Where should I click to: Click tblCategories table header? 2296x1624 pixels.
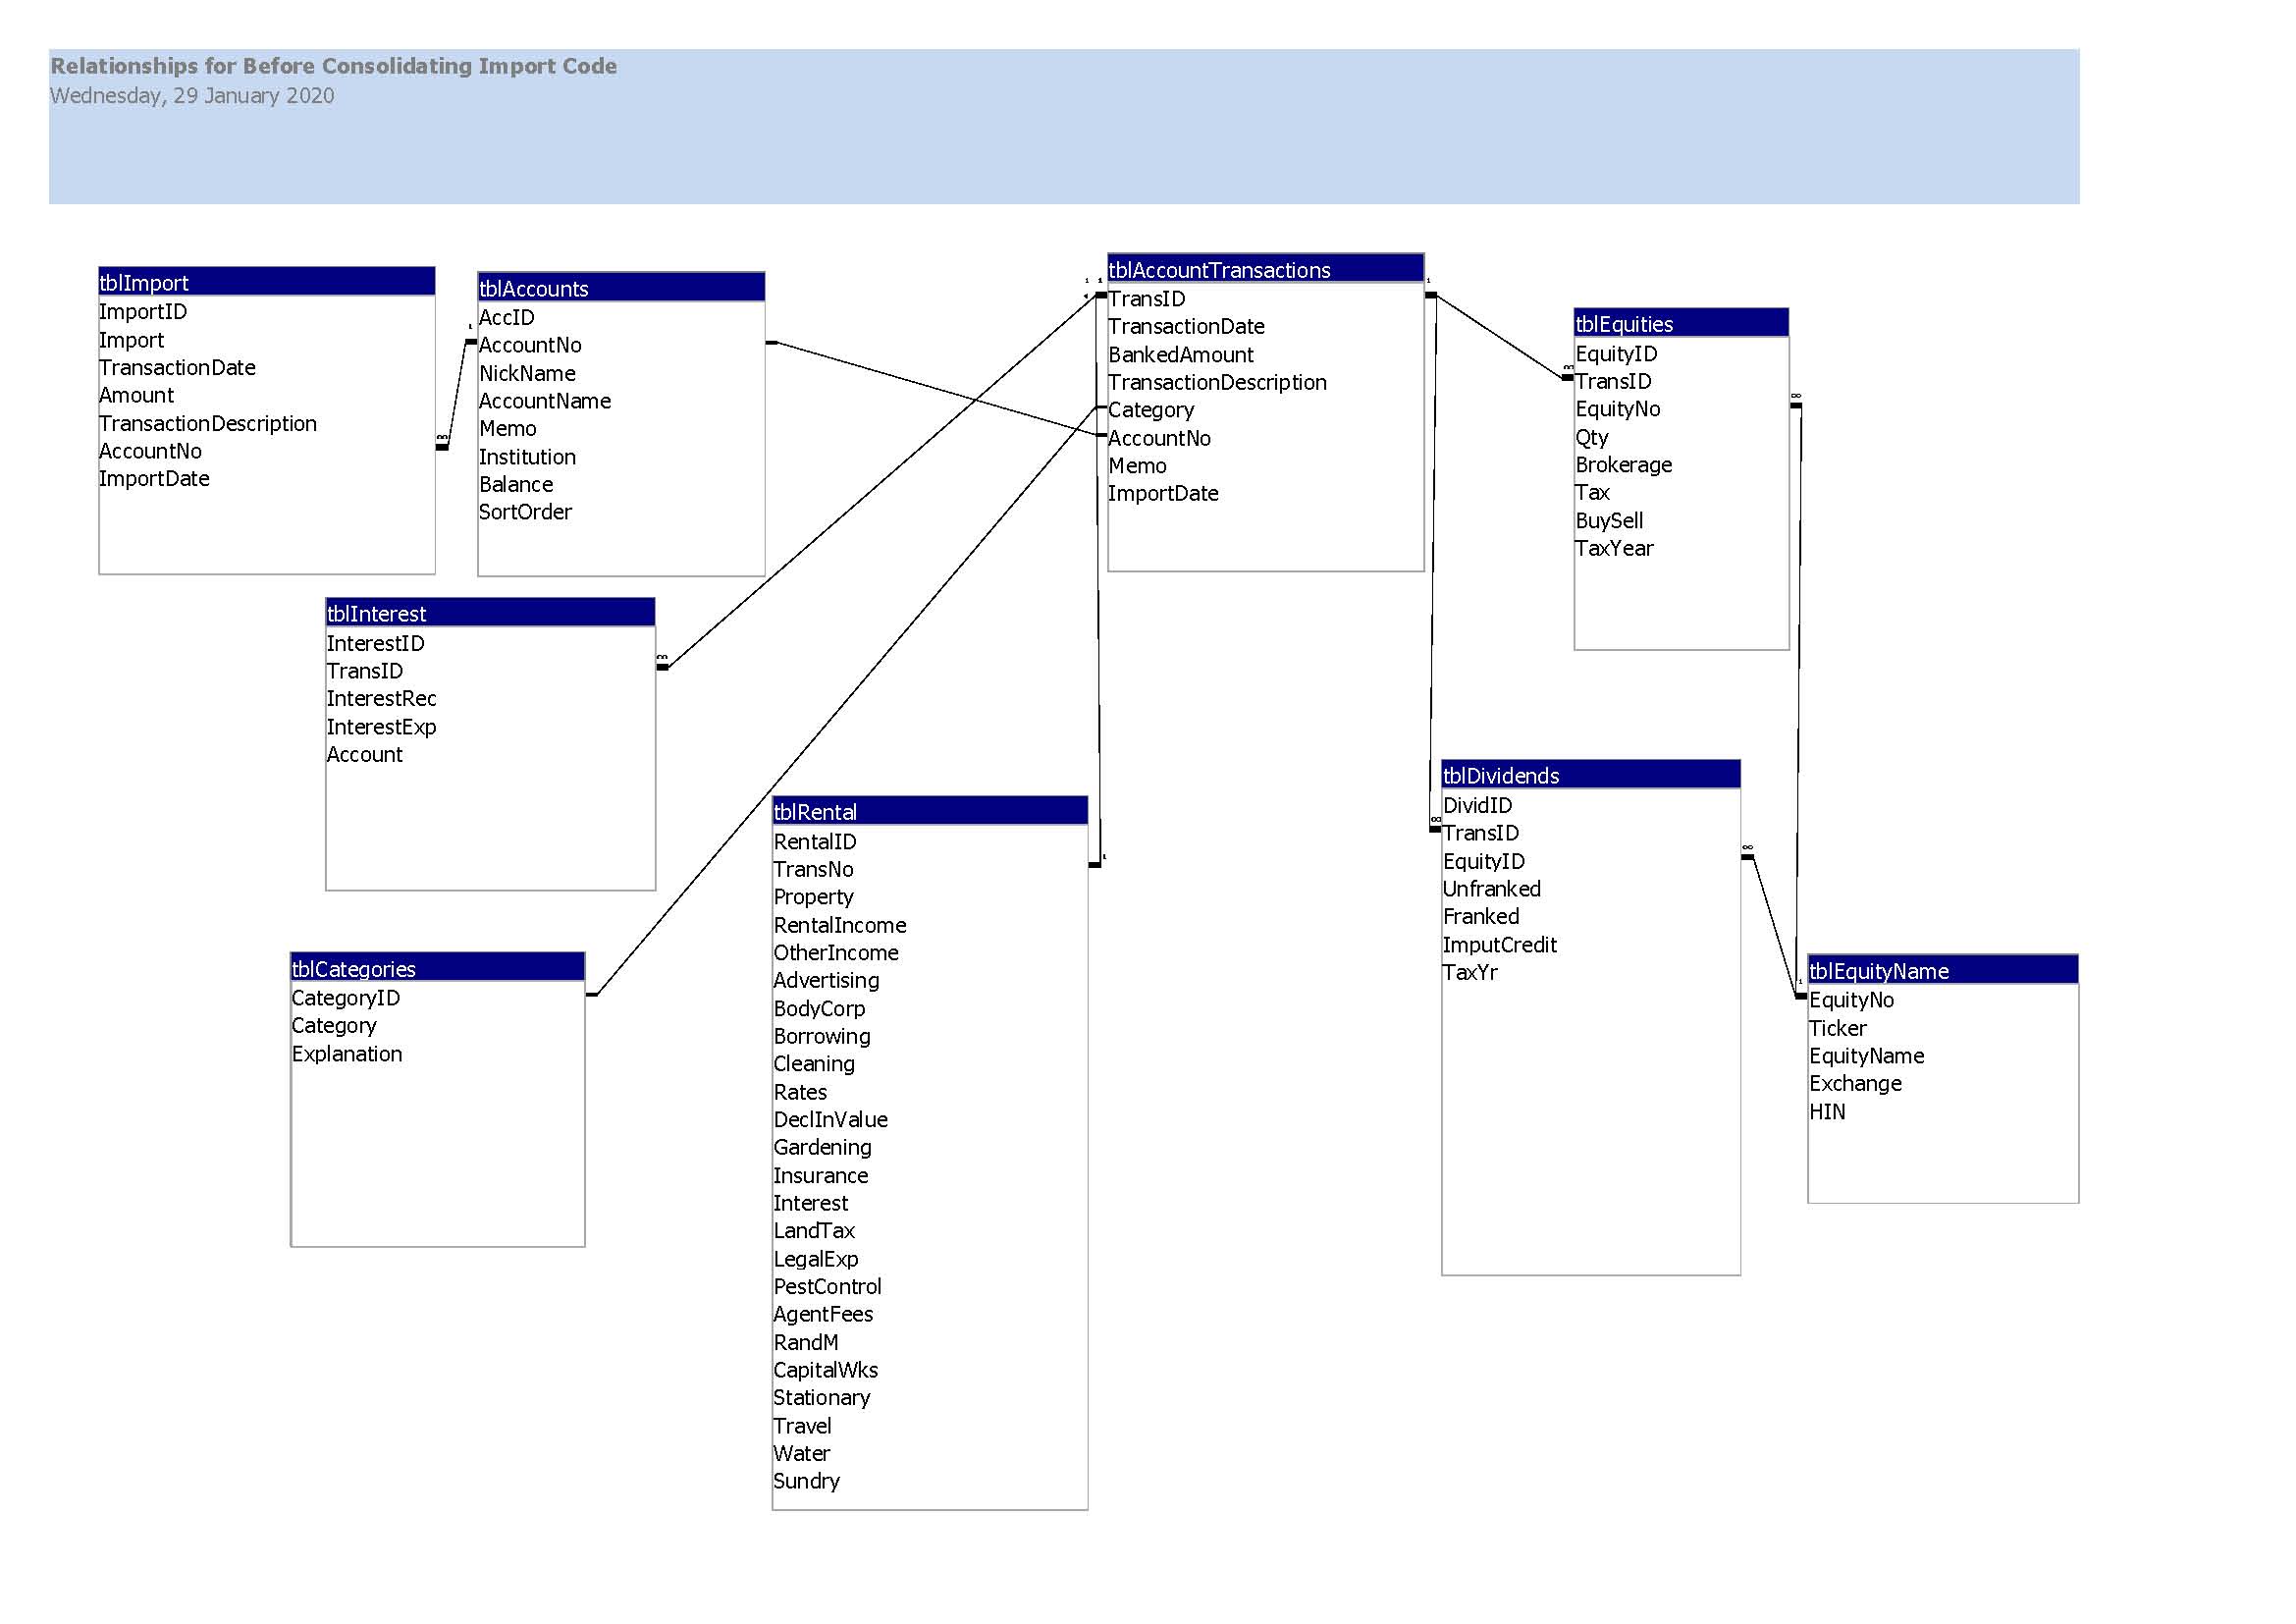click(x=437, y=969)
